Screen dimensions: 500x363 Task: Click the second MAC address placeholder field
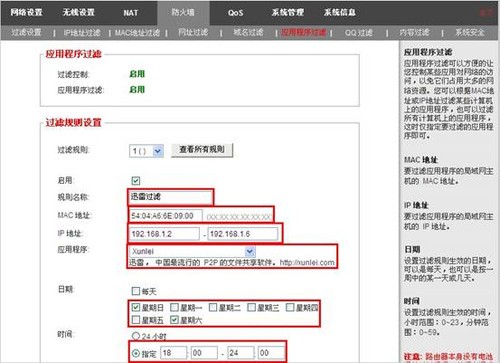pyautogui.click(x=238, y=217)
